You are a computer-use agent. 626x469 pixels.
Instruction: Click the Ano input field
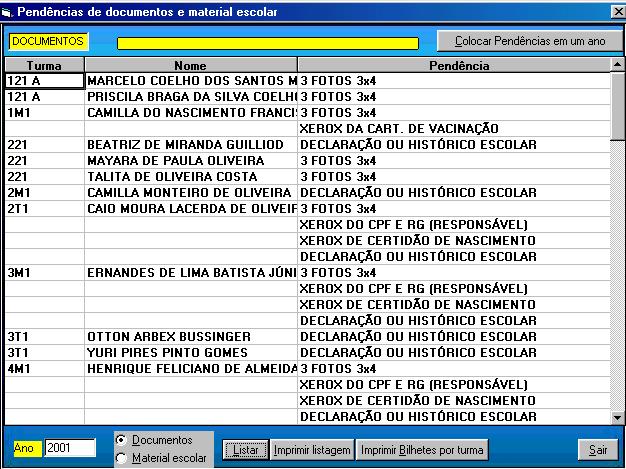point(69,448)
